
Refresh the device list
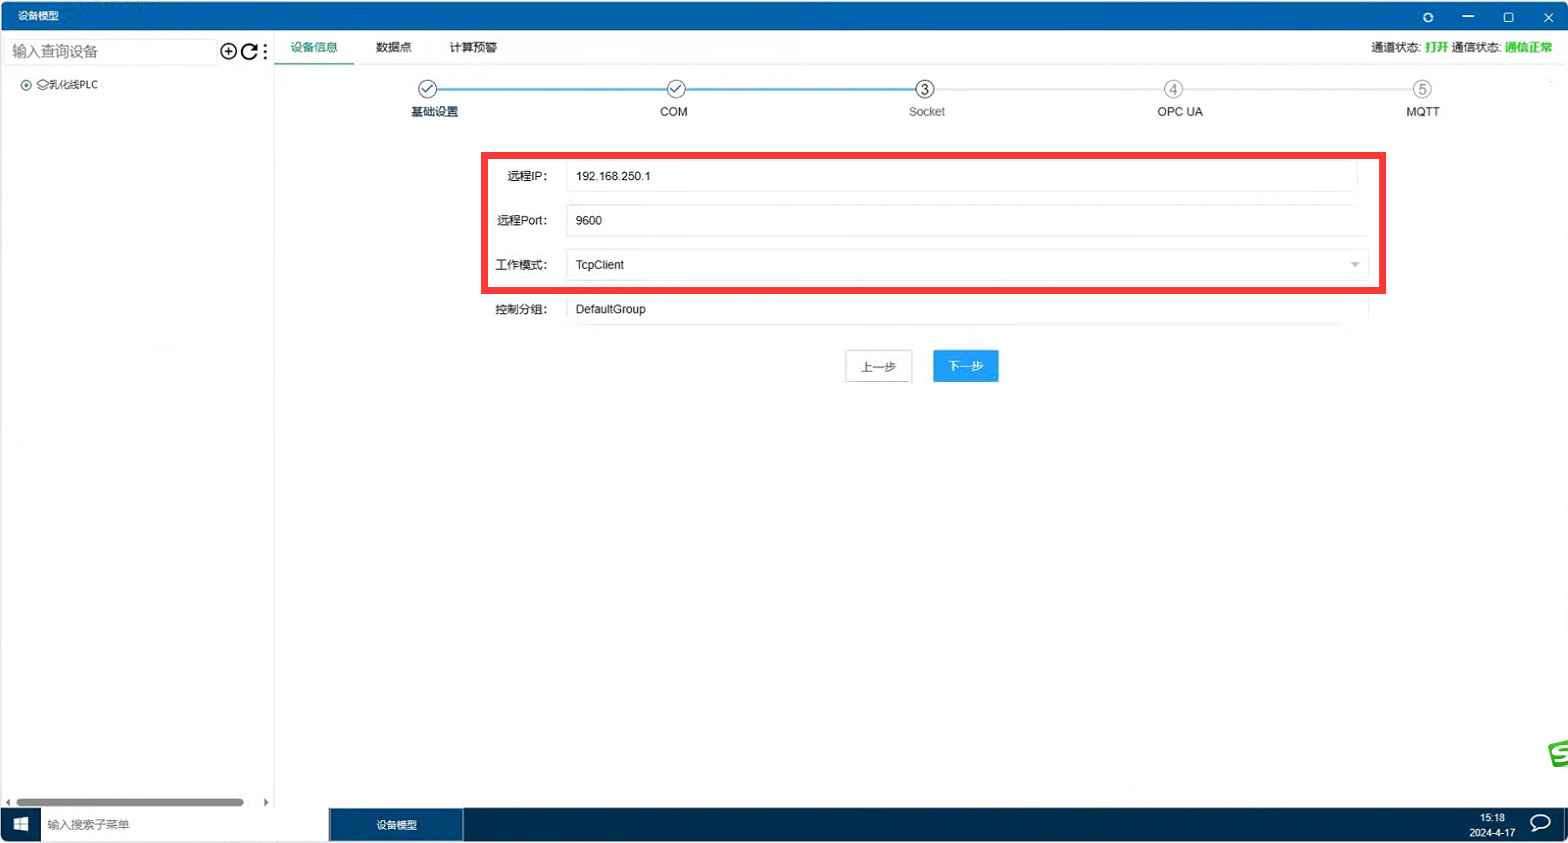[x=249, y=51]
